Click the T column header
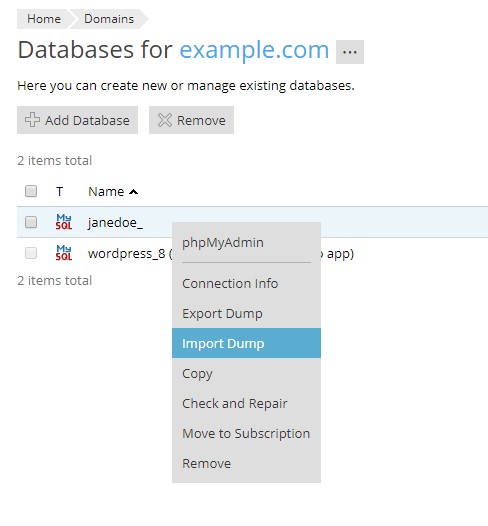This screenshot has height=526, width=488. point(59,192)
